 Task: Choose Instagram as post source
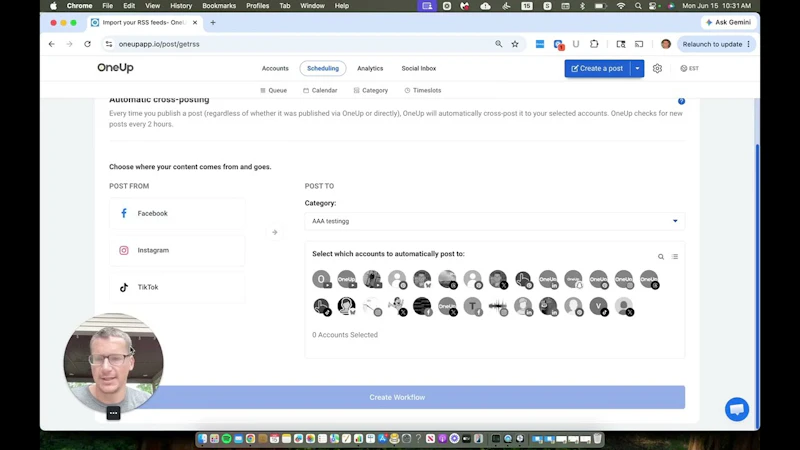coord(177,250)
